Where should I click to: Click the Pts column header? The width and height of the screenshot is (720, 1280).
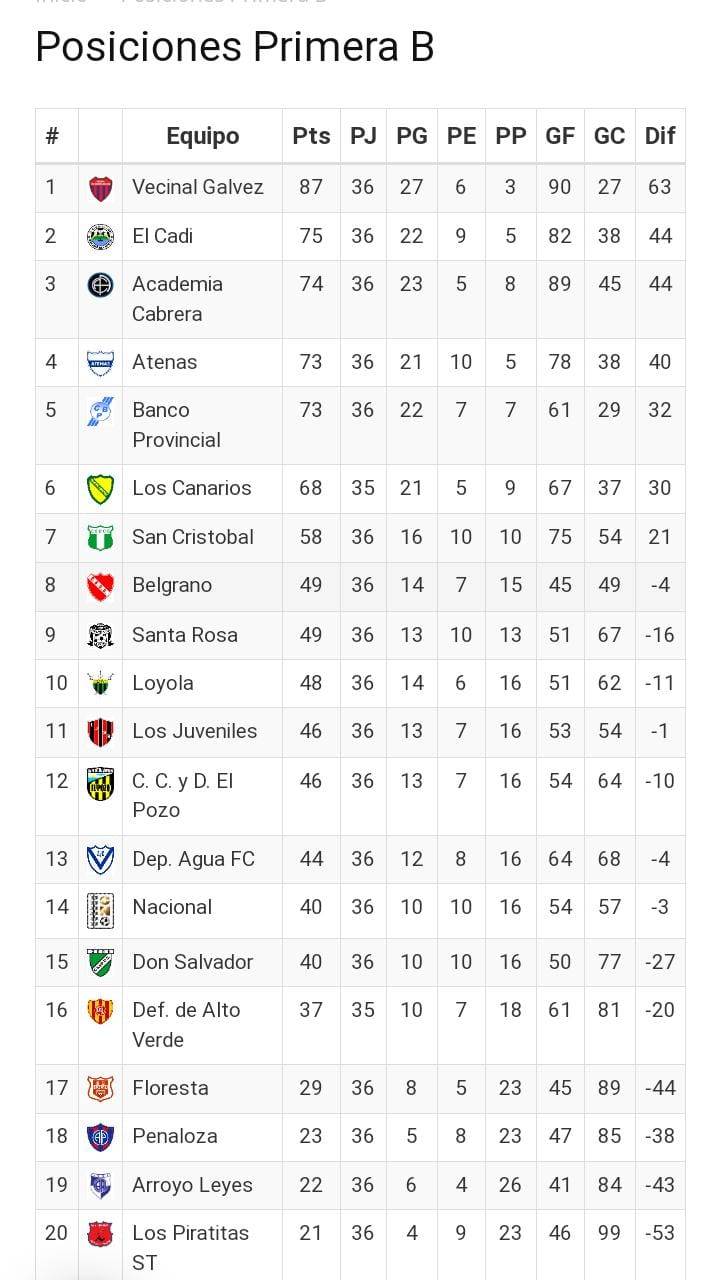(311, 136)
